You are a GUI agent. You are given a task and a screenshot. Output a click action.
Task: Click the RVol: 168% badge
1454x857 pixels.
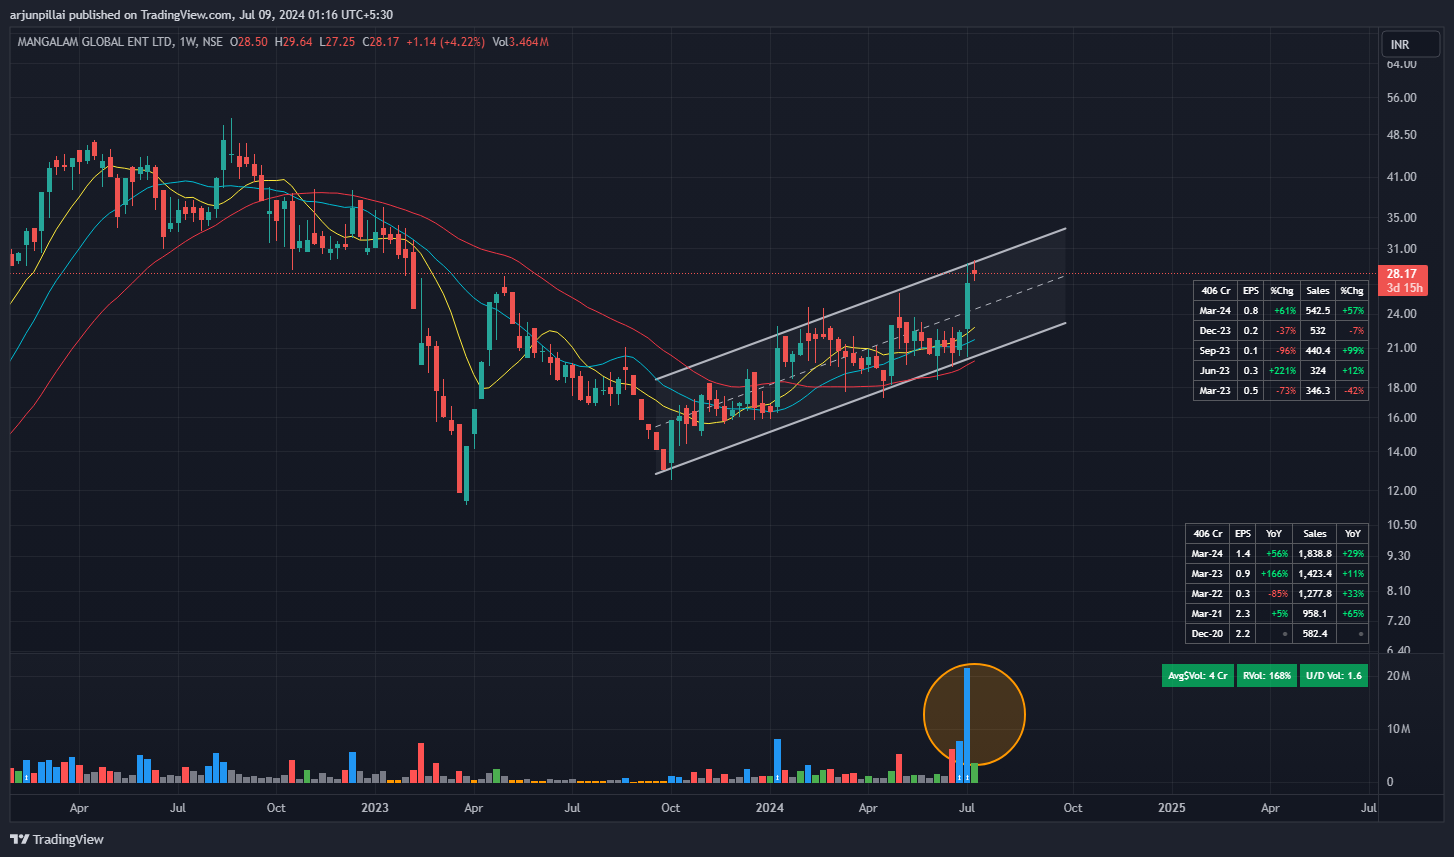tap(1267, 676)
